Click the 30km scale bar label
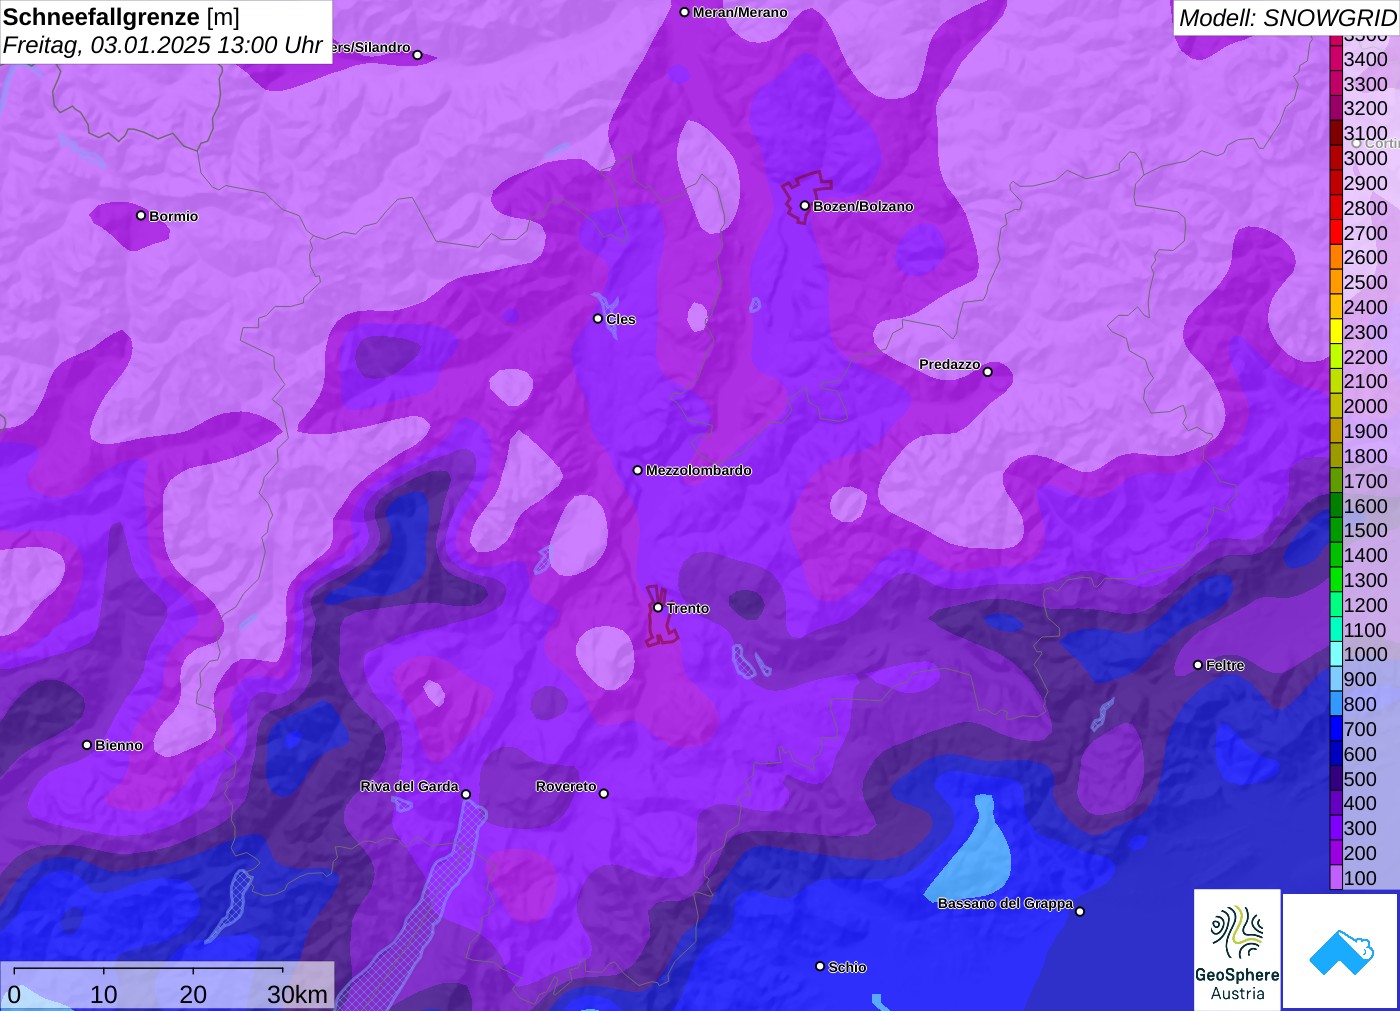Screen dimensions: 1400x1011 click(297, 995)
